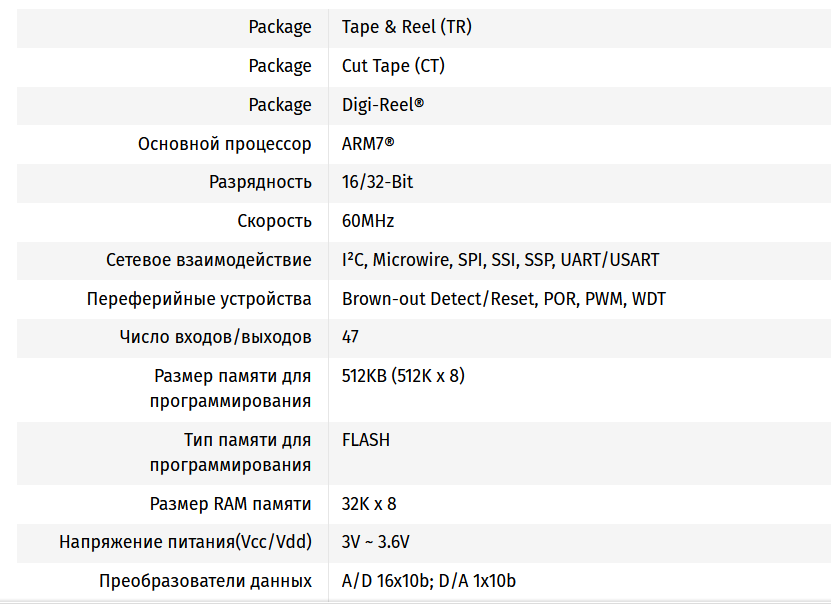
Task: Select the Скорость label
Action: point(274,221)
